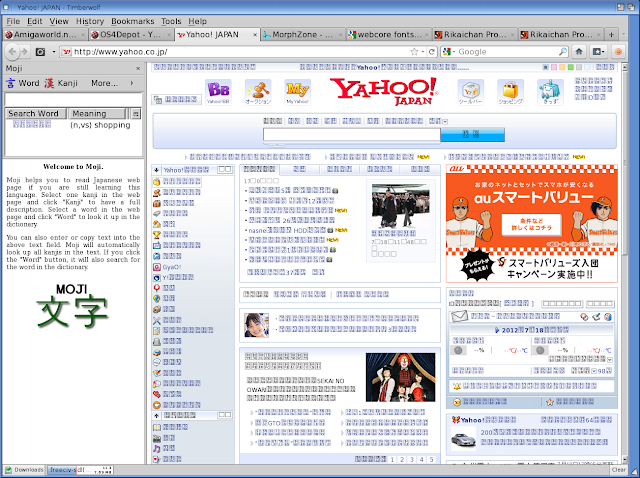Click in the Moji text entry field
This screenshot has width=640, height=478.
pyautogui.click(x=73, y=99)
